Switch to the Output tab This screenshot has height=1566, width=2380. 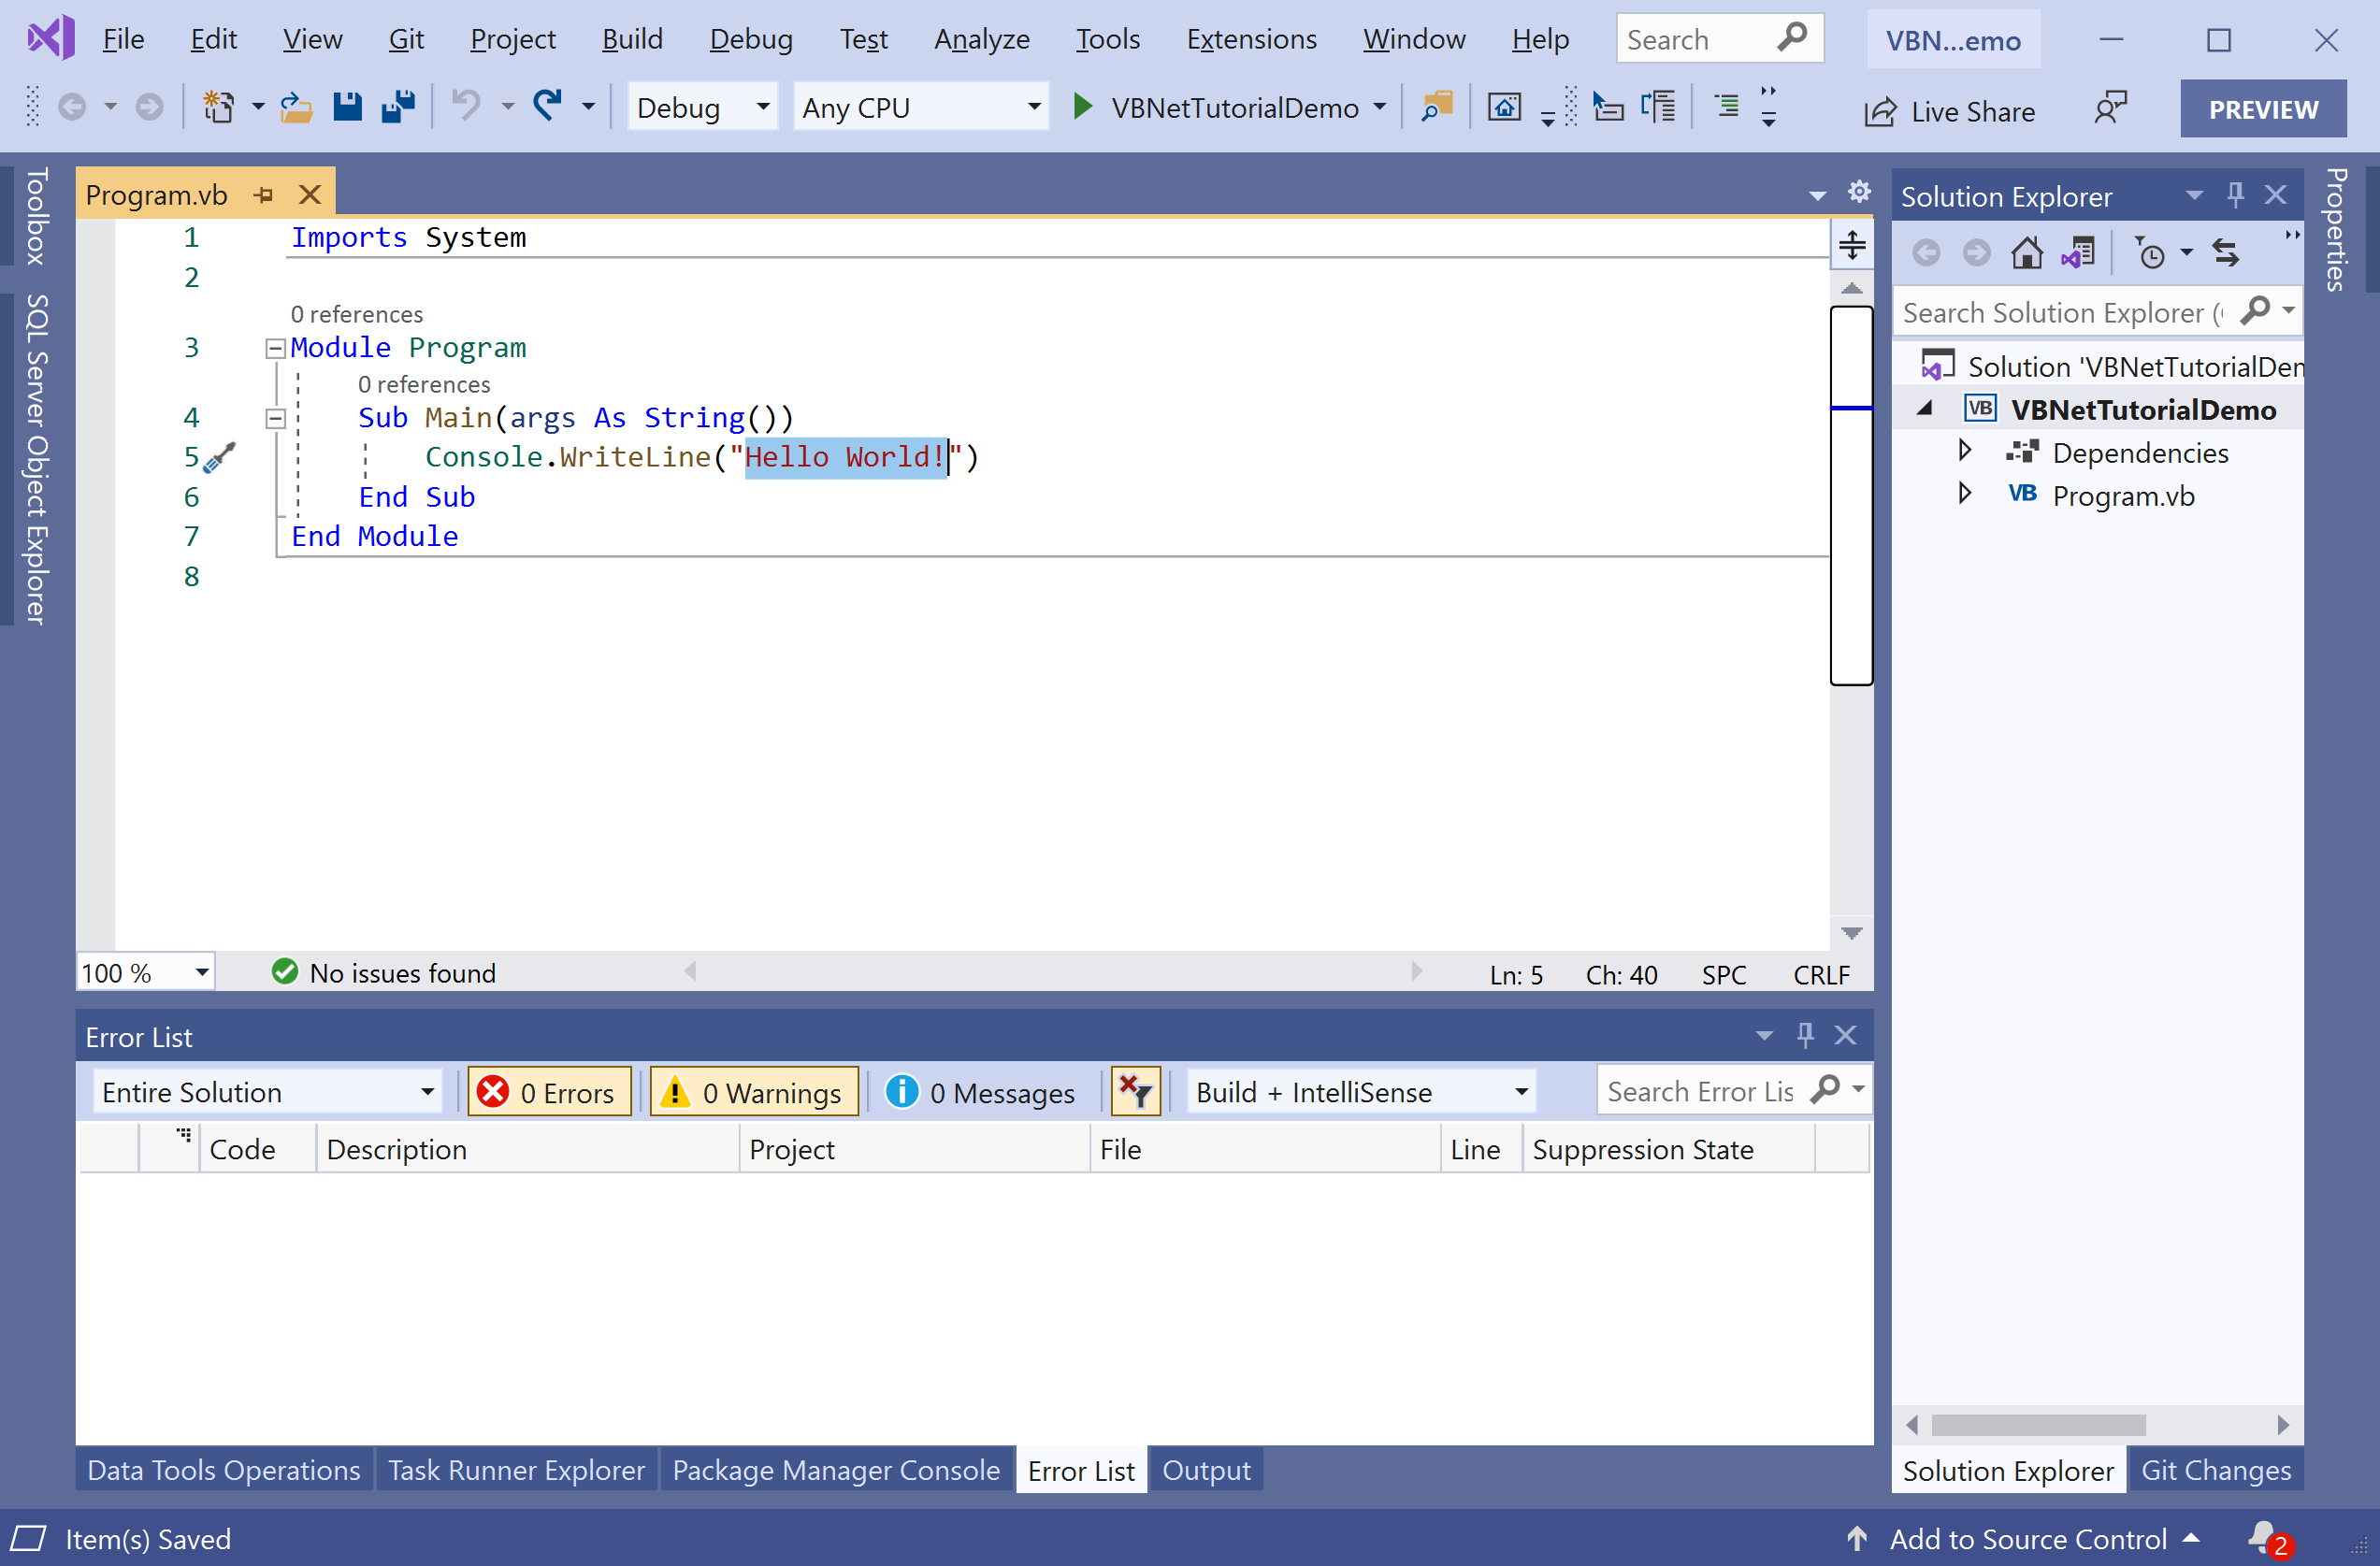(1205, 1470)
